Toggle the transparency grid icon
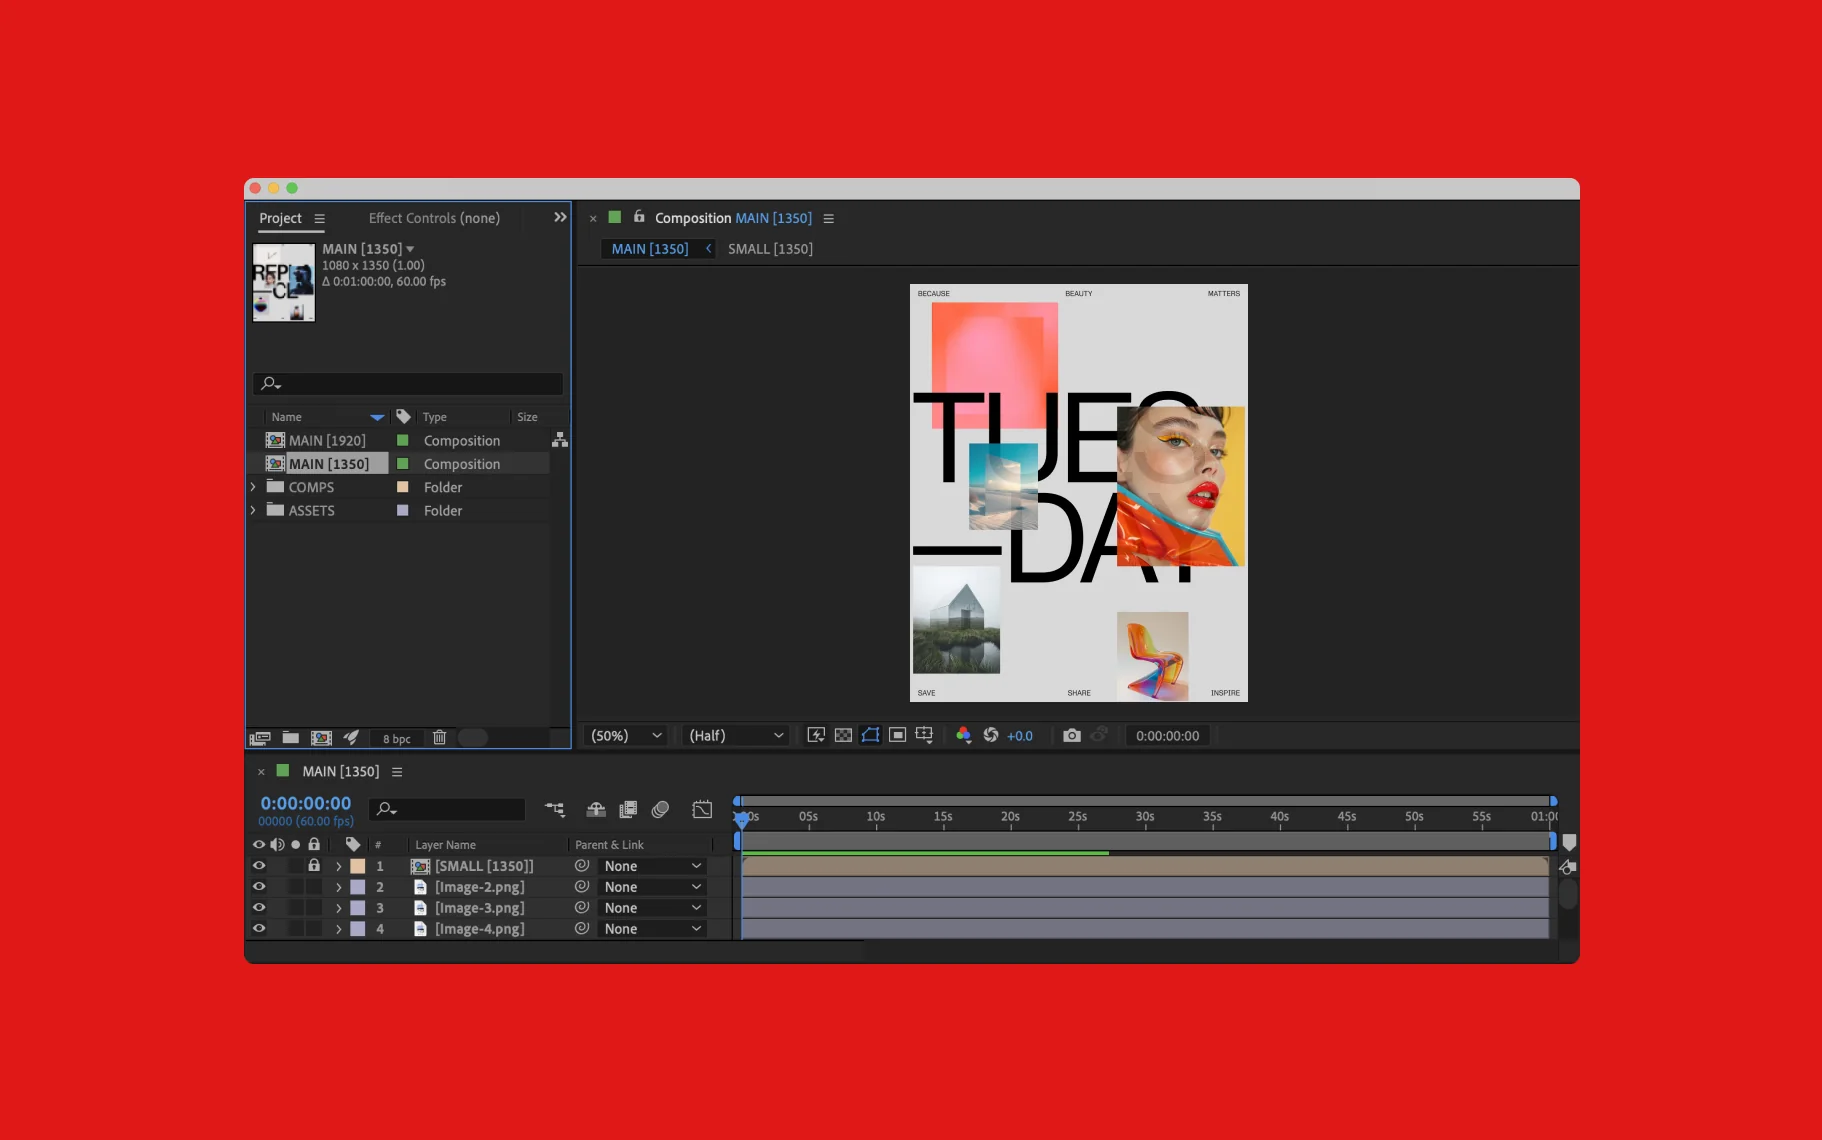 tap(843, 735)
